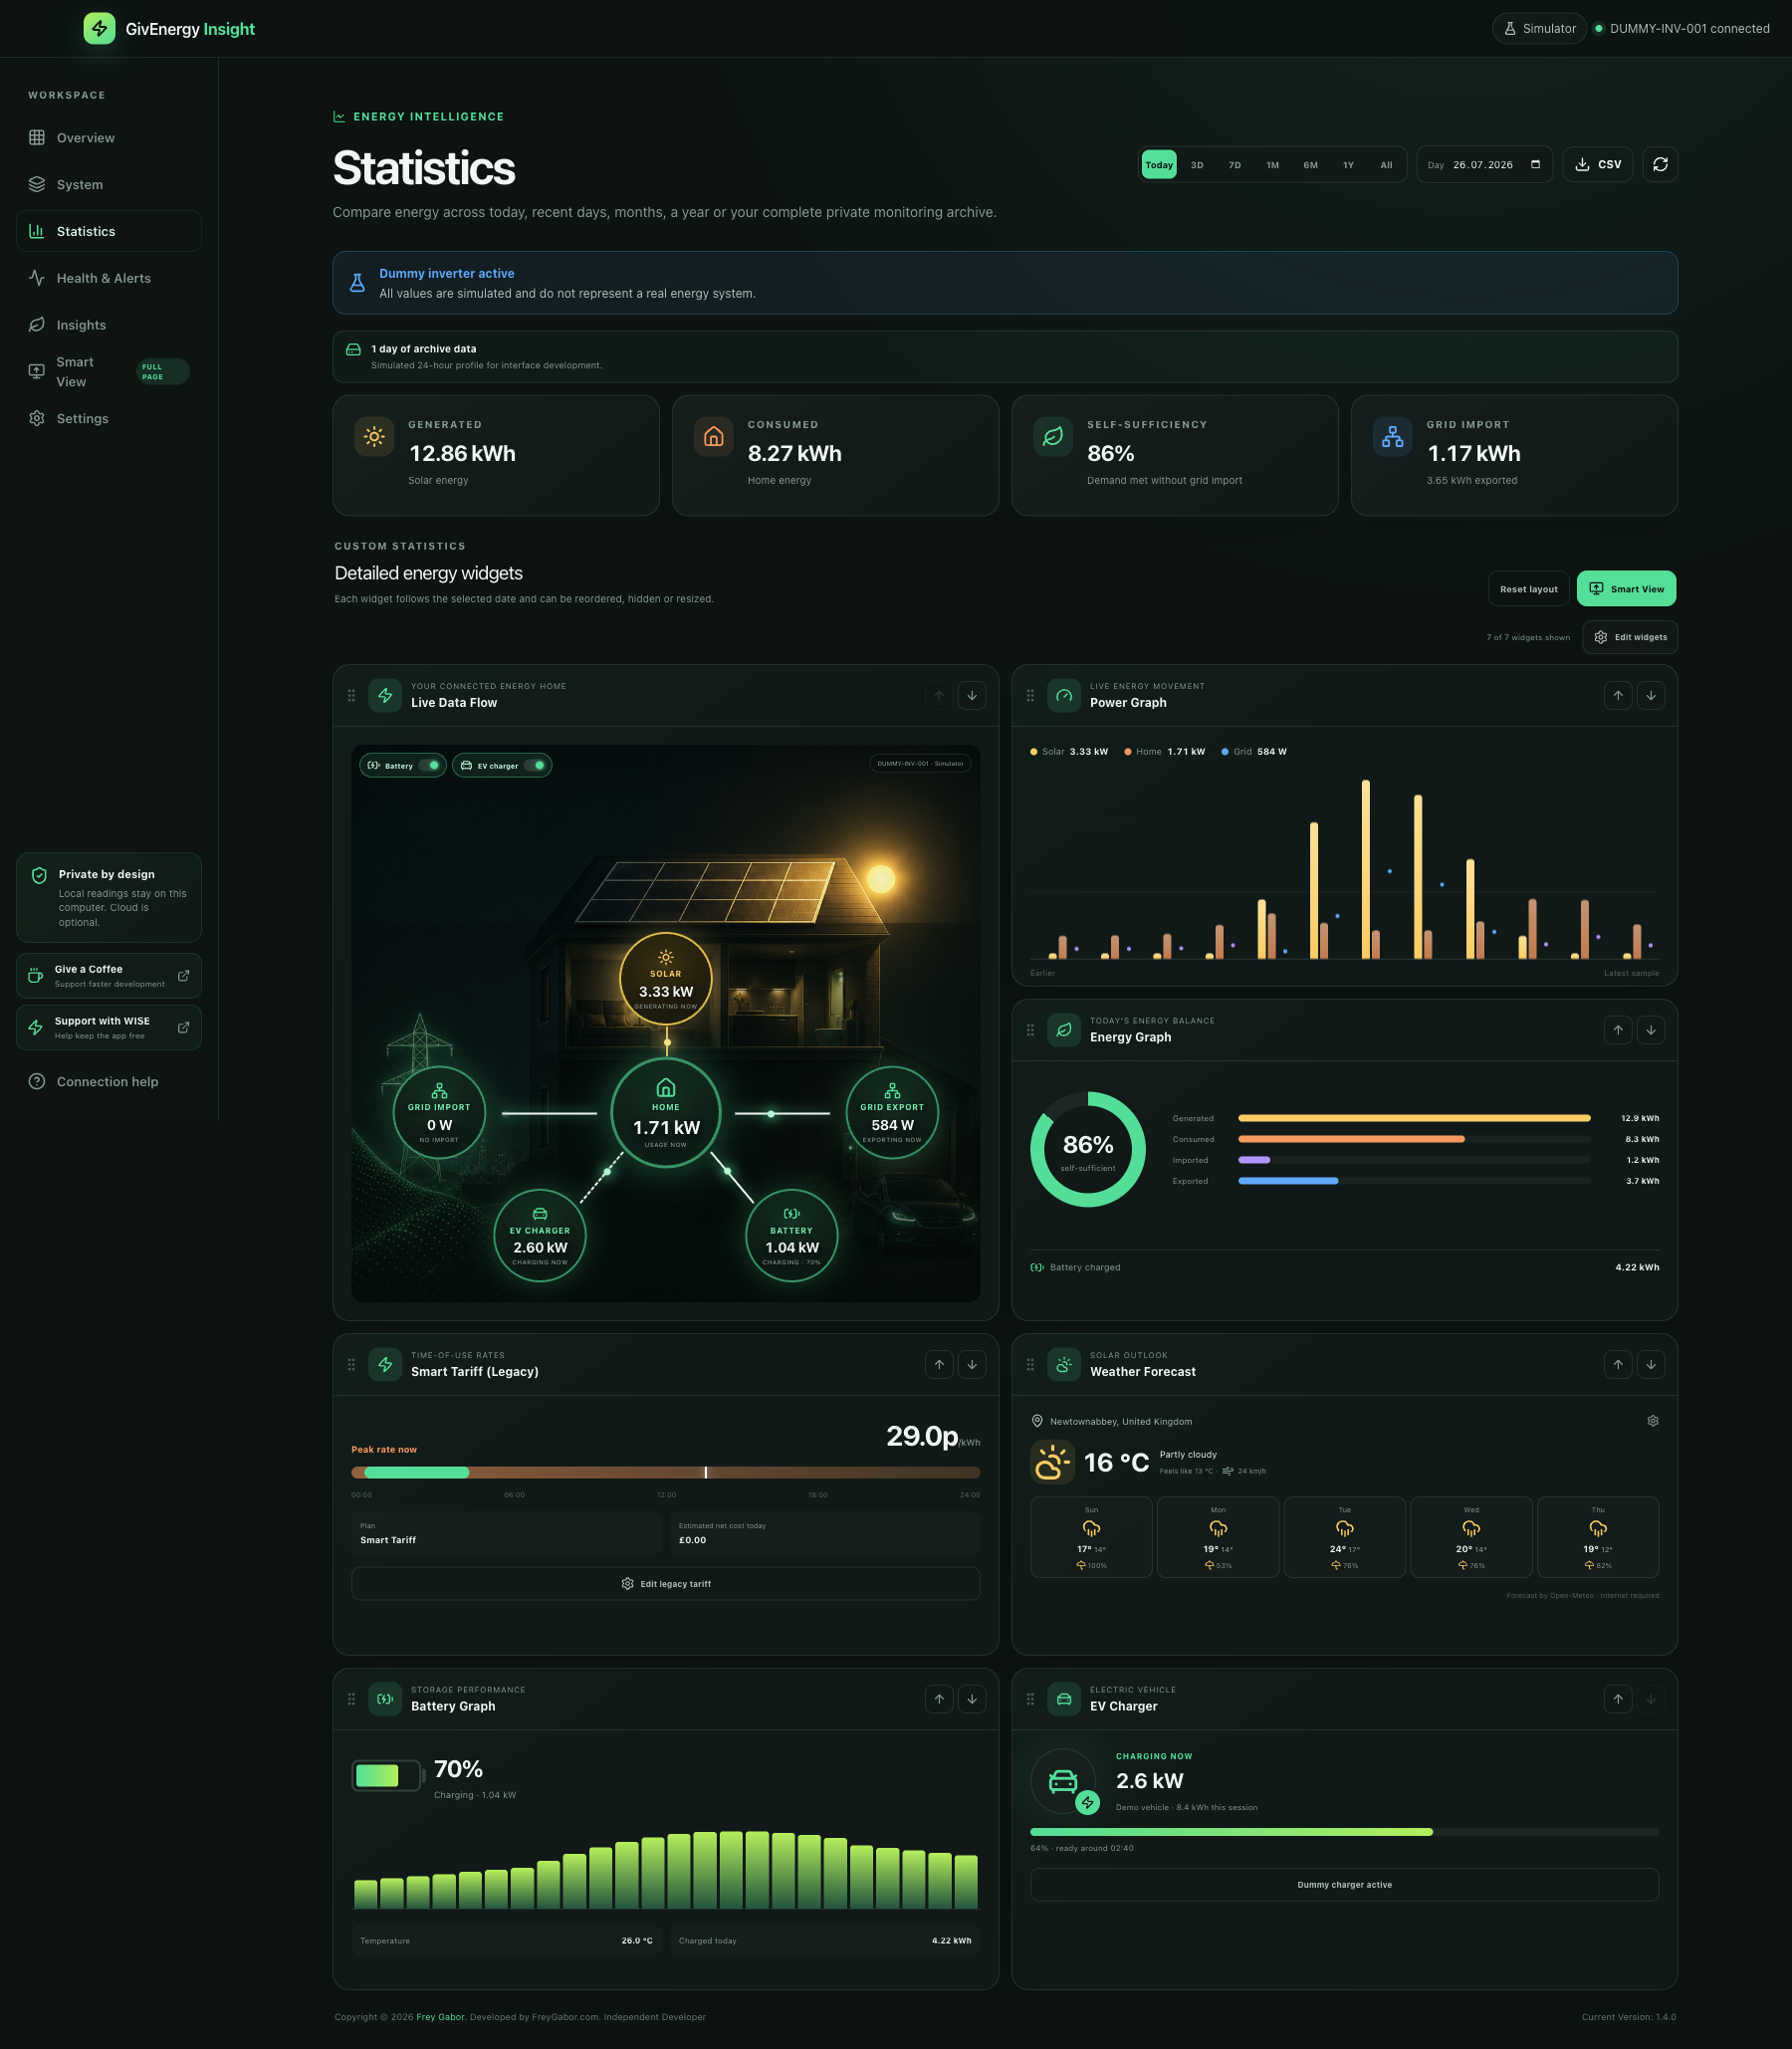1792x2049 pixels.
Task: Click the Solar node in the flow diagram
Action: pos(665,980)
